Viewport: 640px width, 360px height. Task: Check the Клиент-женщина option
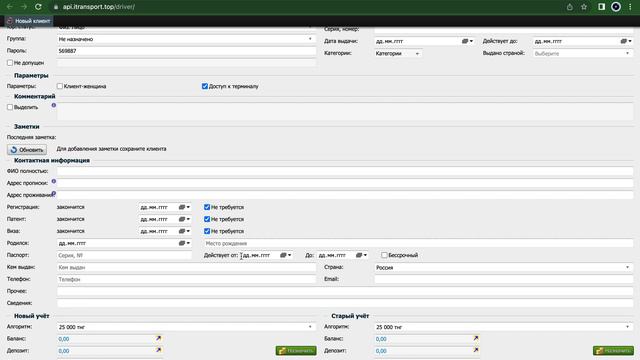coord(60,86)
